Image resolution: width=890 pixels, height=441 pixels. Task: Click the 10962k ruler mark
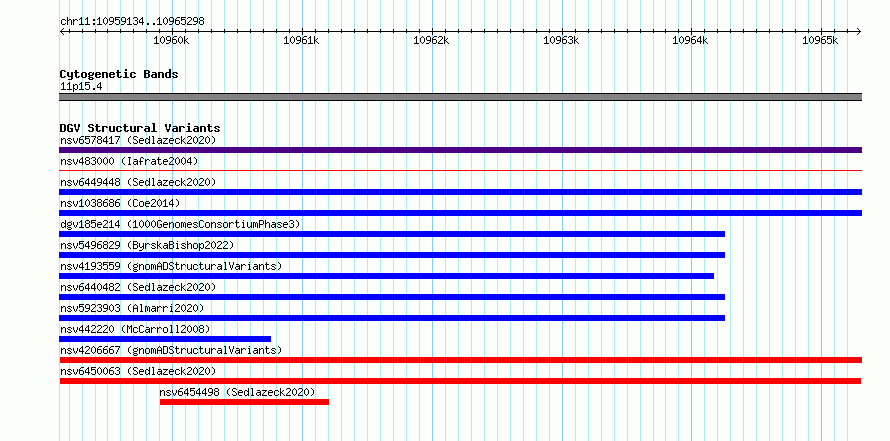tap(431, 40)
